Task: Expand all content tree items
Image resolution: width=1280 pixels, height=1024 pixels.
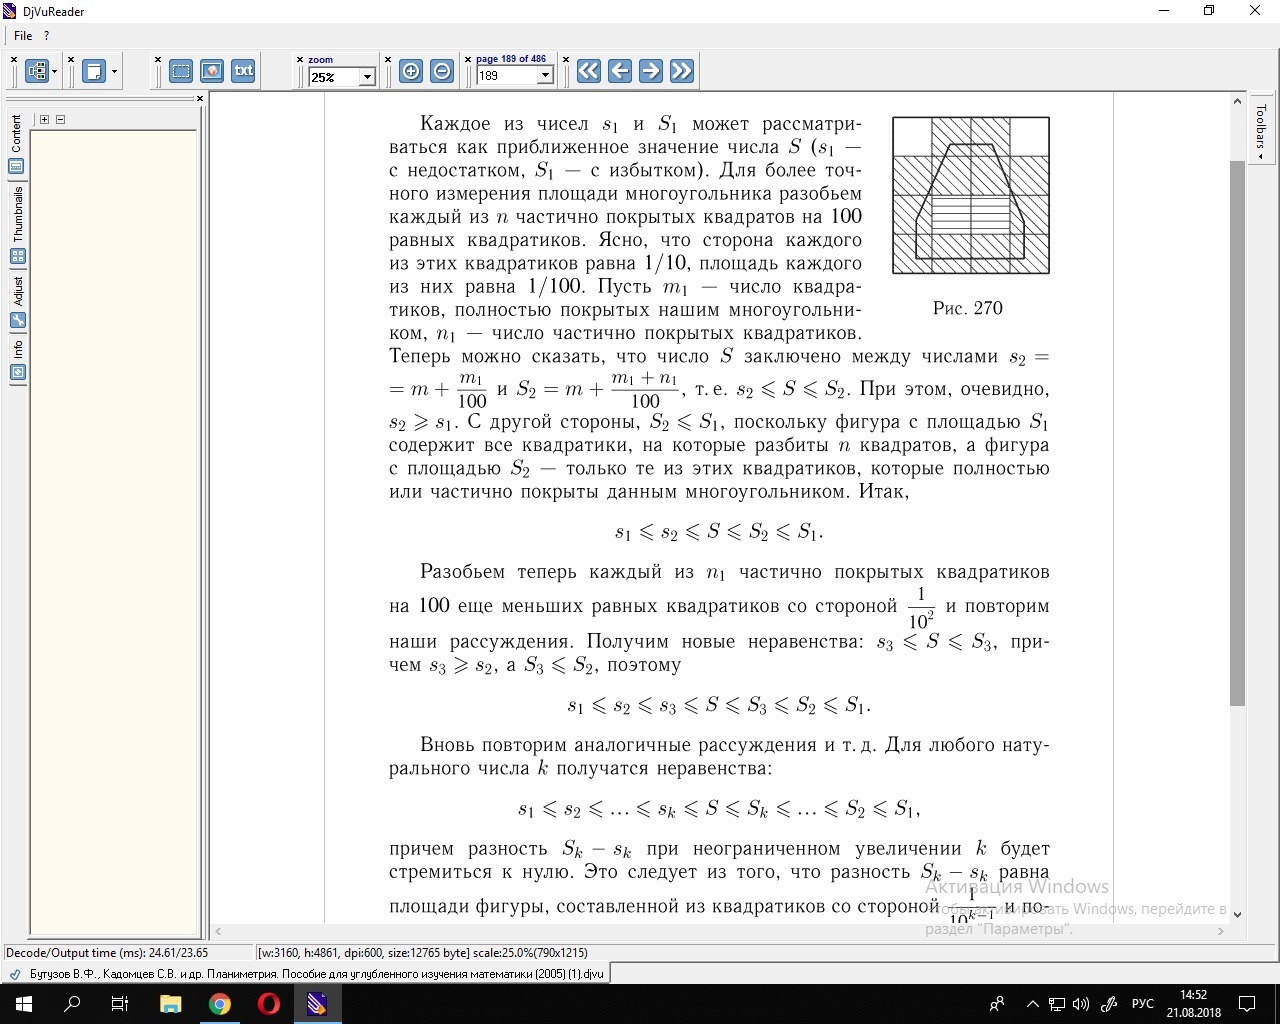Action: coord(44,119)
